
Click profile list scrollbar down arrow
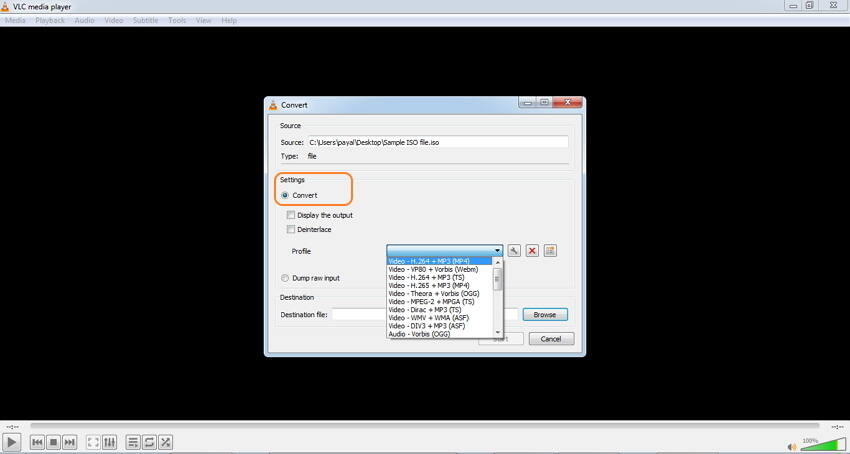498,332
